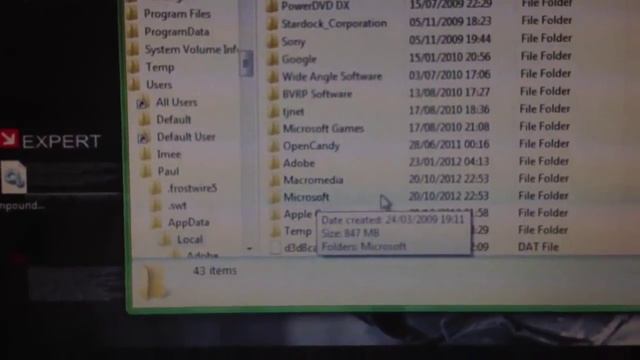The height and width of the screenshot is (360, 640).
Task: Select the Default folder under Users
Action: click(x=173, y=120)
